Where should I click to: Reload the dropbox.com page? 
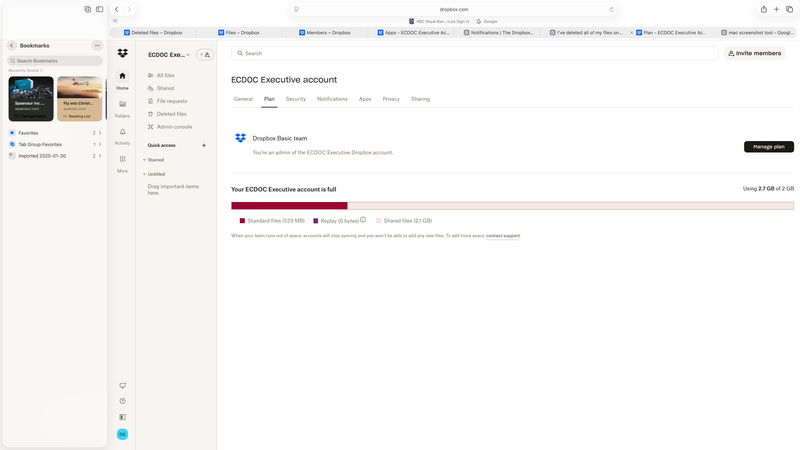pyautogui.click(x=611, y=9)
